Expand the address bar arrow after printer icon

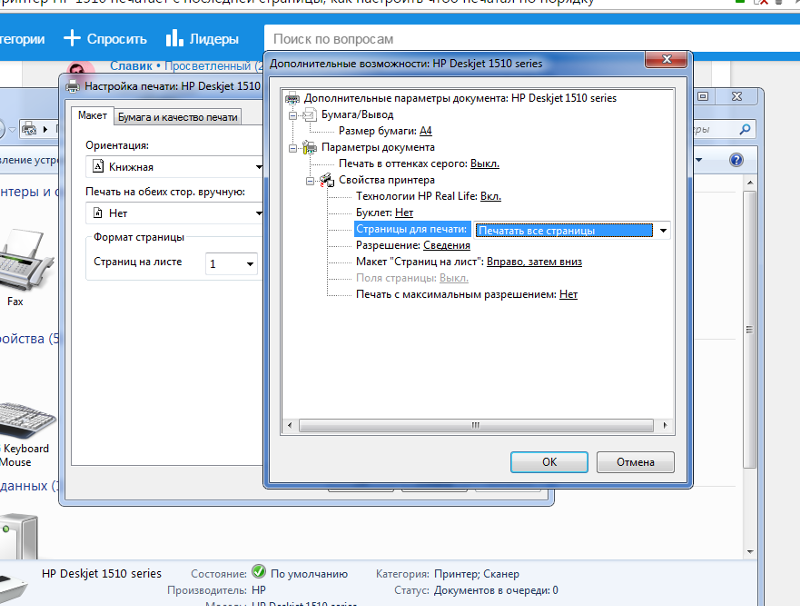click(45, 129)
